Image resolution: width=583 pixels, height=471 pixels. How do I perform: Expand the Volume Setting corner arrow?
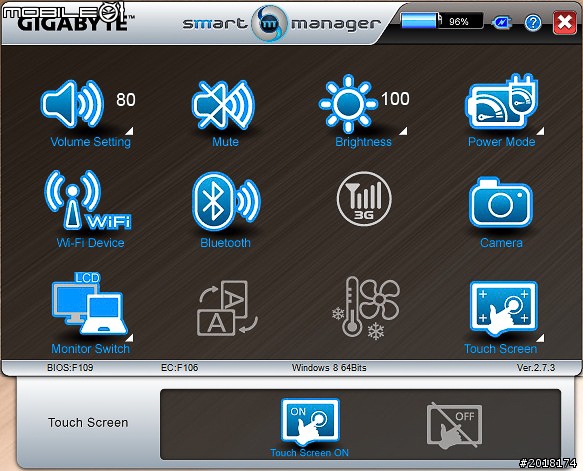129,131
